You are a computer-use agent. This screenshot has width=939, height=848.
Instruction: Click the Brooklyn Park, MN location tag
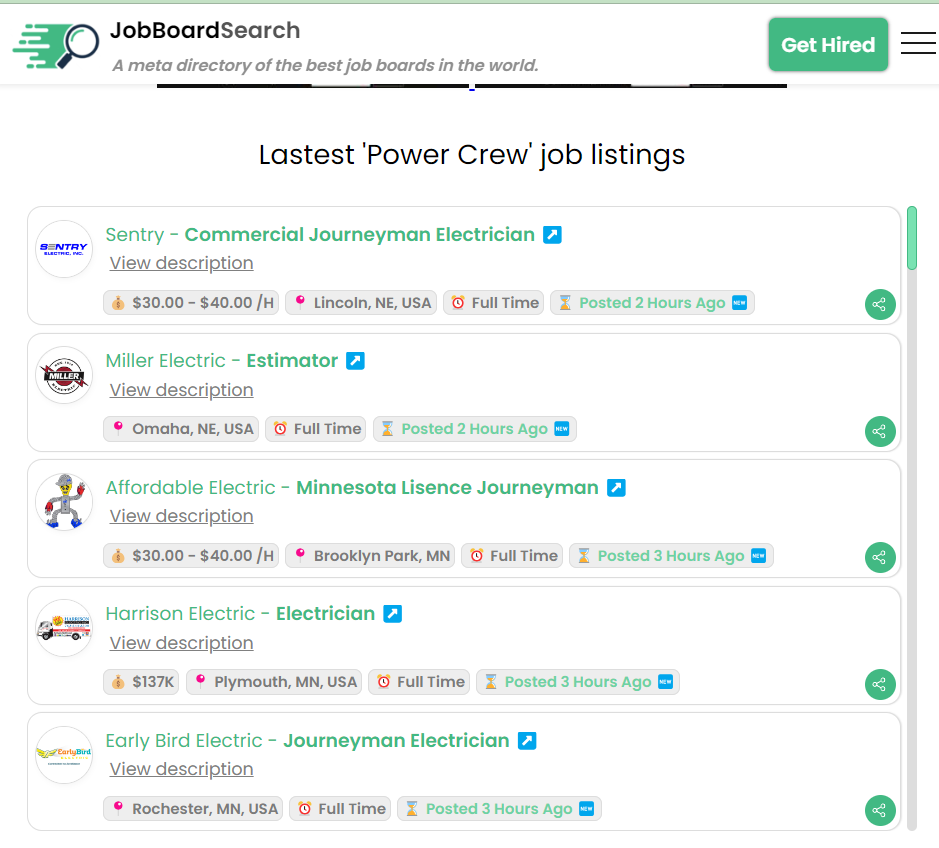pyautogui.click(x=370, y=556)
